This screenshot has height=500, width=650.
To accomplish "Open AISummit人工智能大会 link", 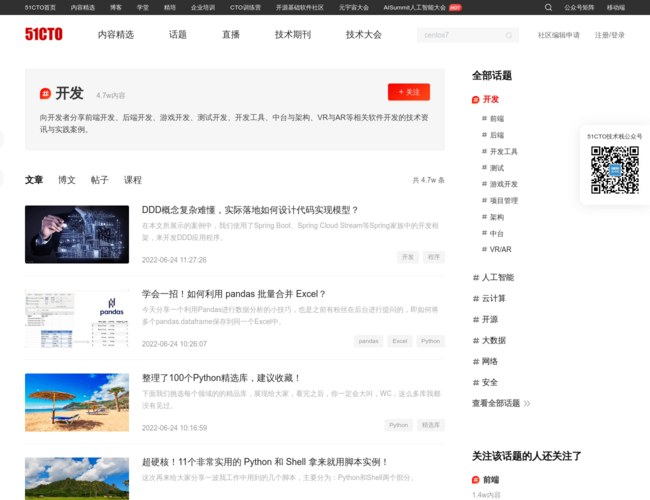I will tap(415, 7).
